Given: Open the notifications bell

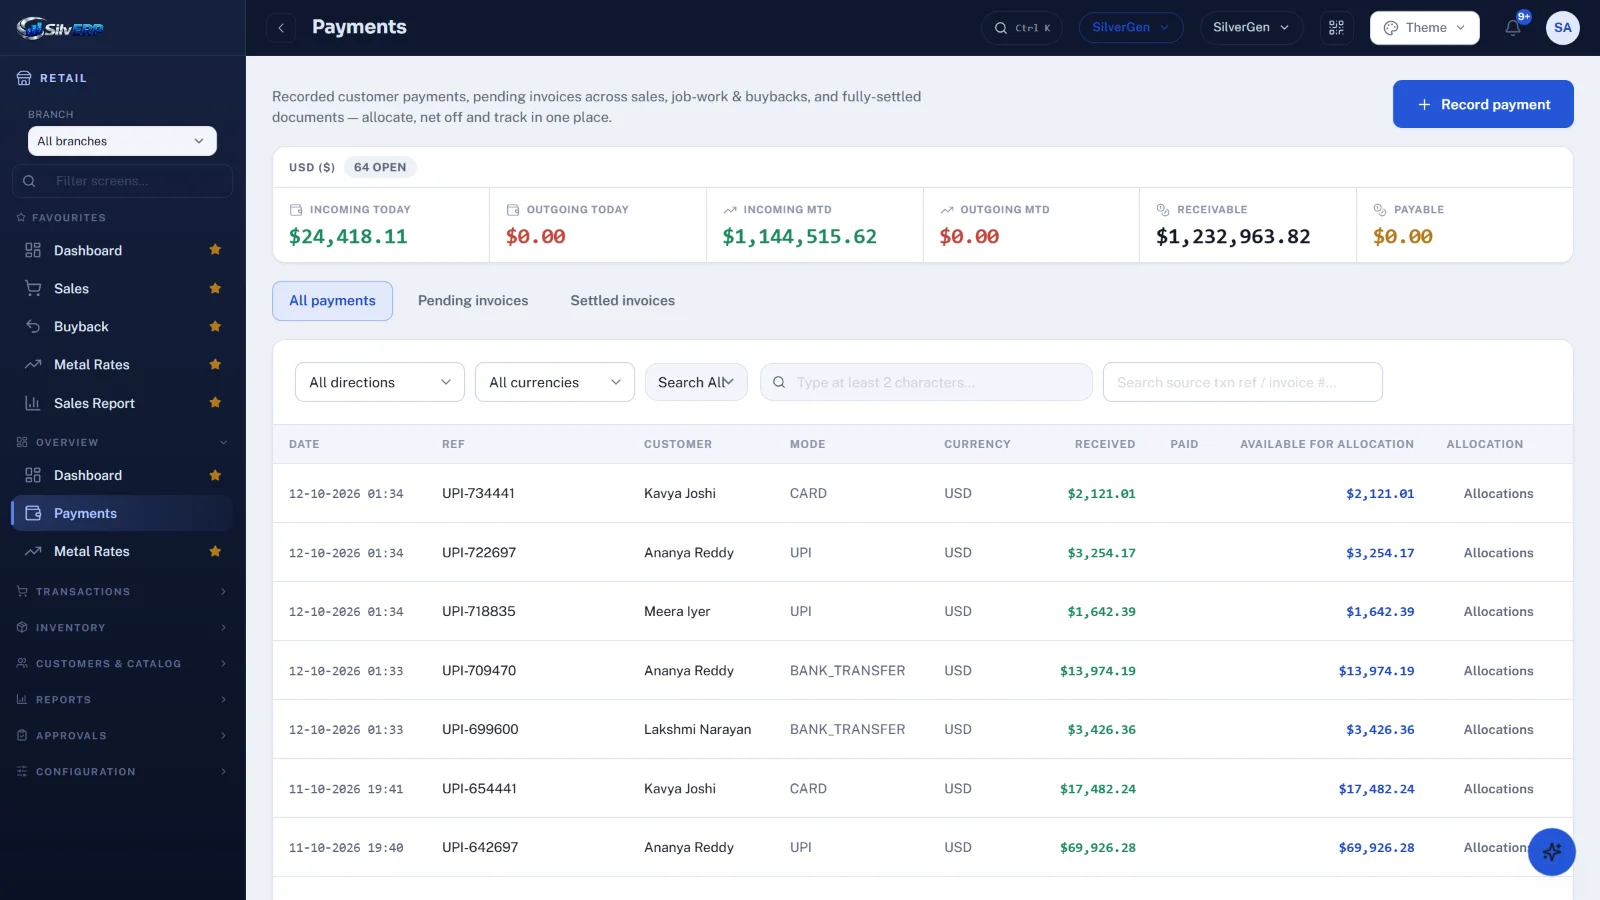Looking at the screenshot, I should tap(1513, 28).
